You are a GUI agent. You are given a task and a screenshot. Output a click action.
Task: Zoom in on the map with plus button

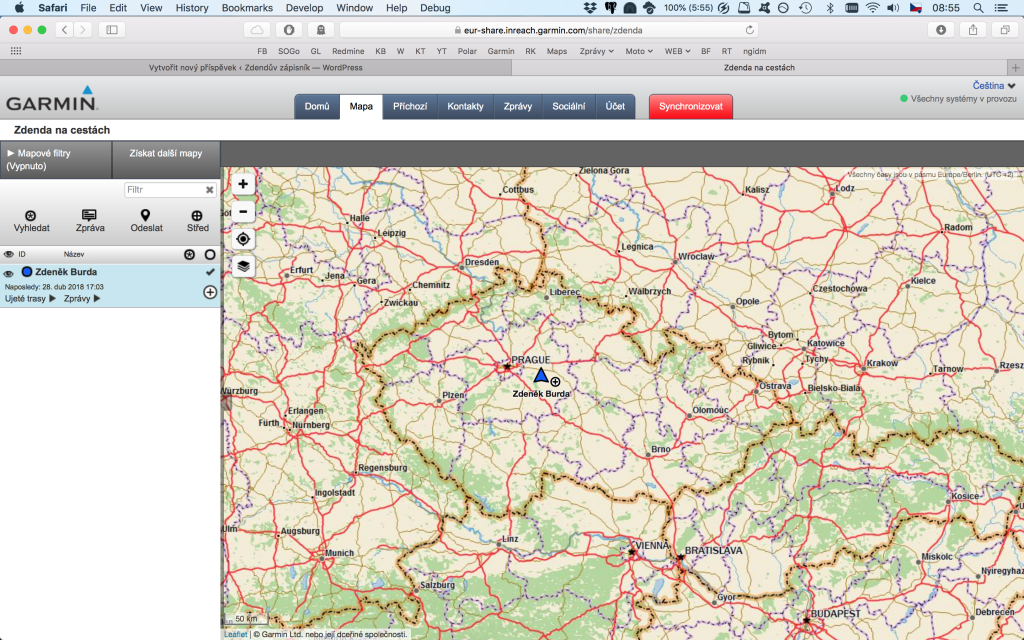(243, 184)
